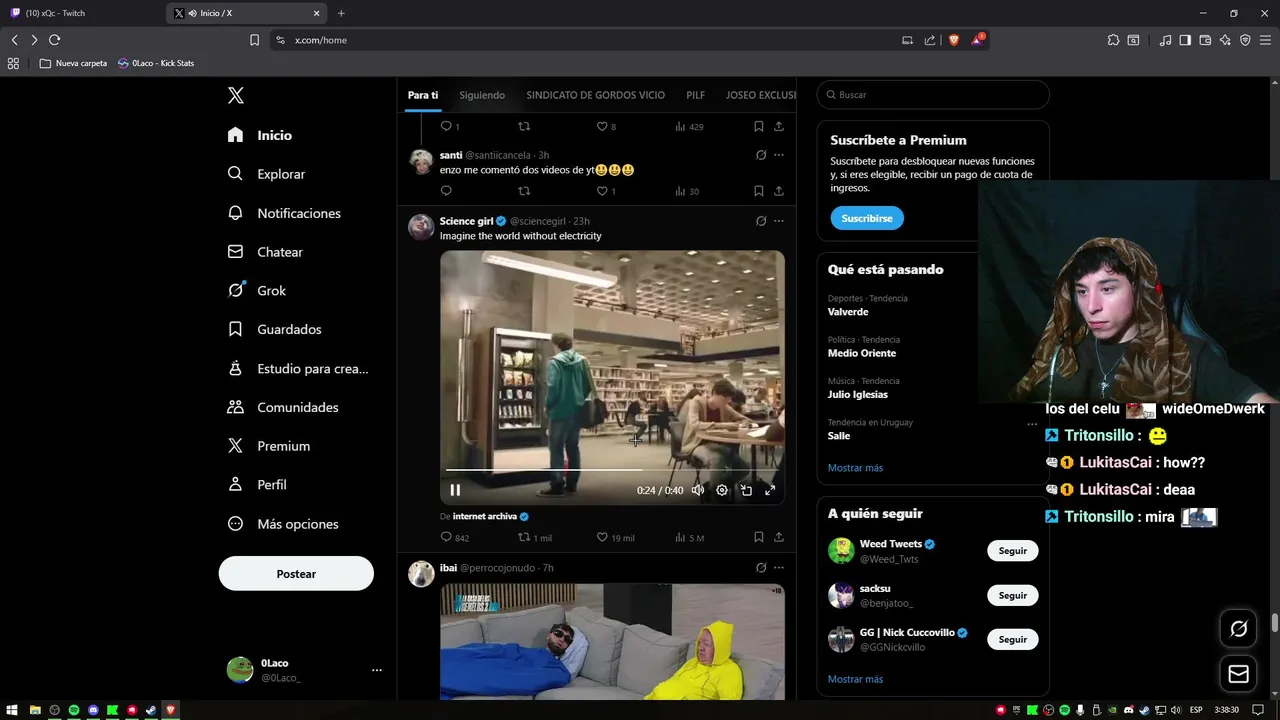Screen dimensions: 1280x720
Task: Bookmark santi's tweet
Action: point(759,191)
